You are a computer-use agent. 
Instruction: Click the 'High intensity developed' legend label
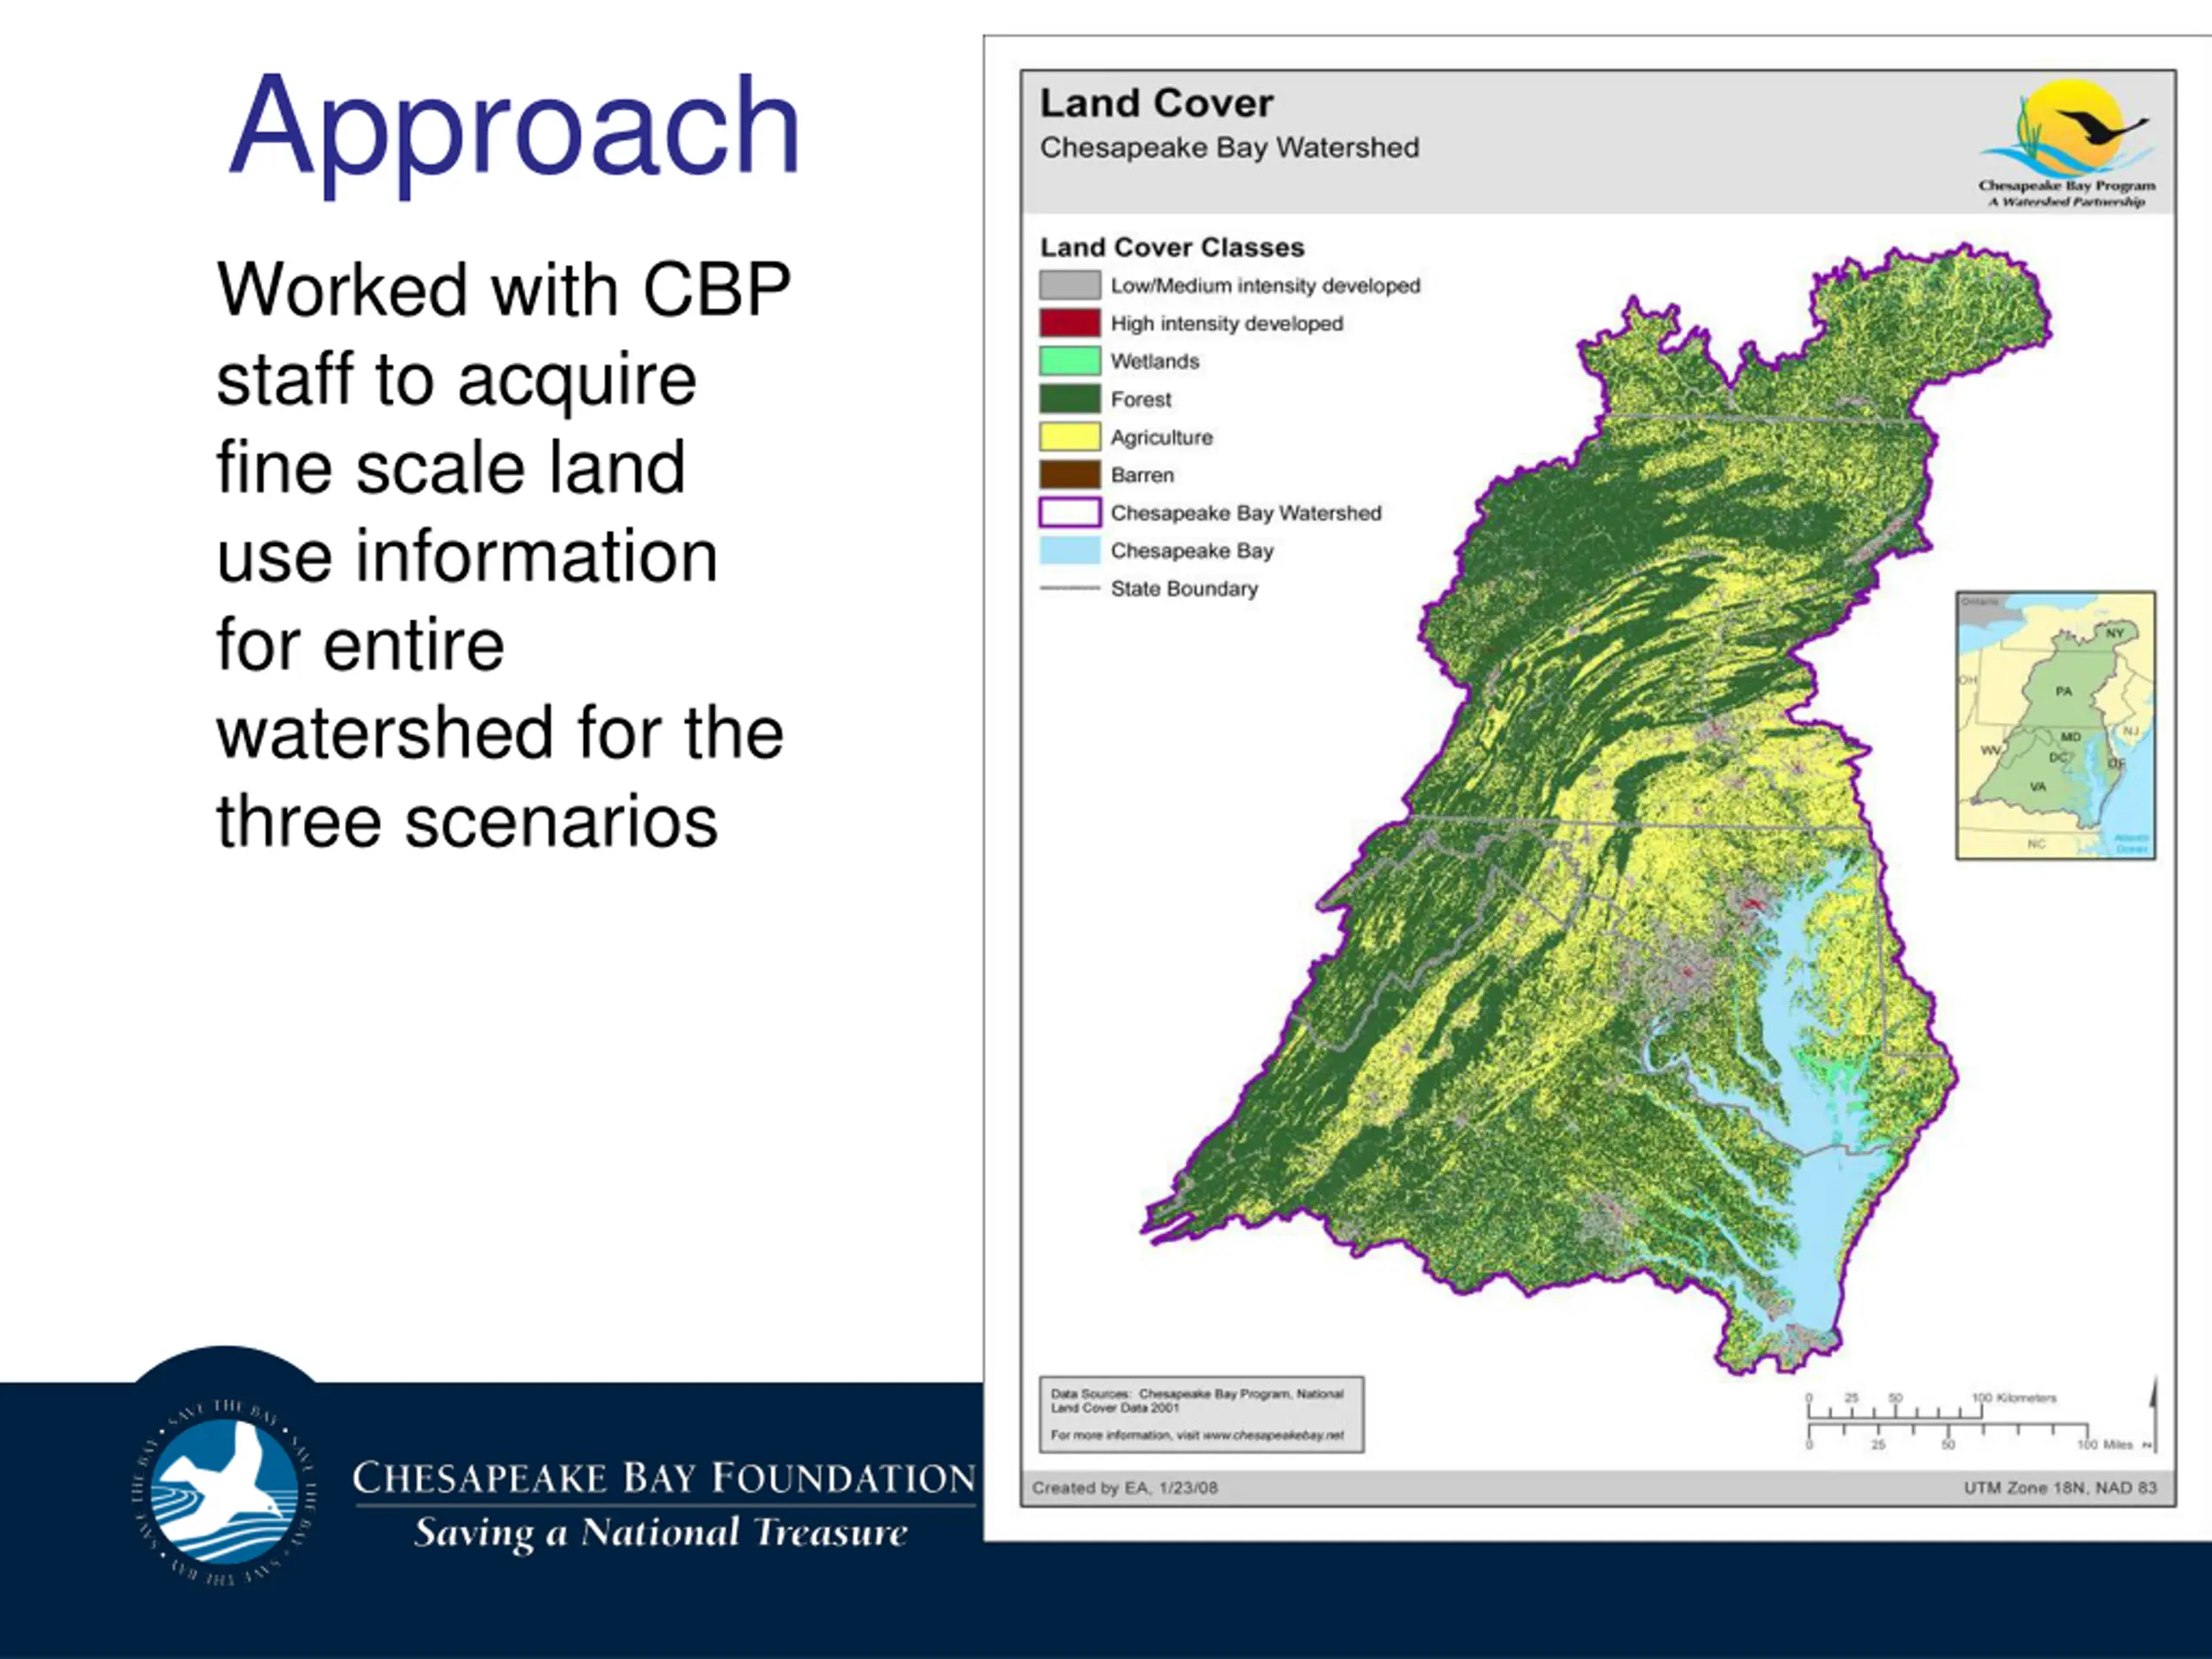click(x=1227, y=324)
